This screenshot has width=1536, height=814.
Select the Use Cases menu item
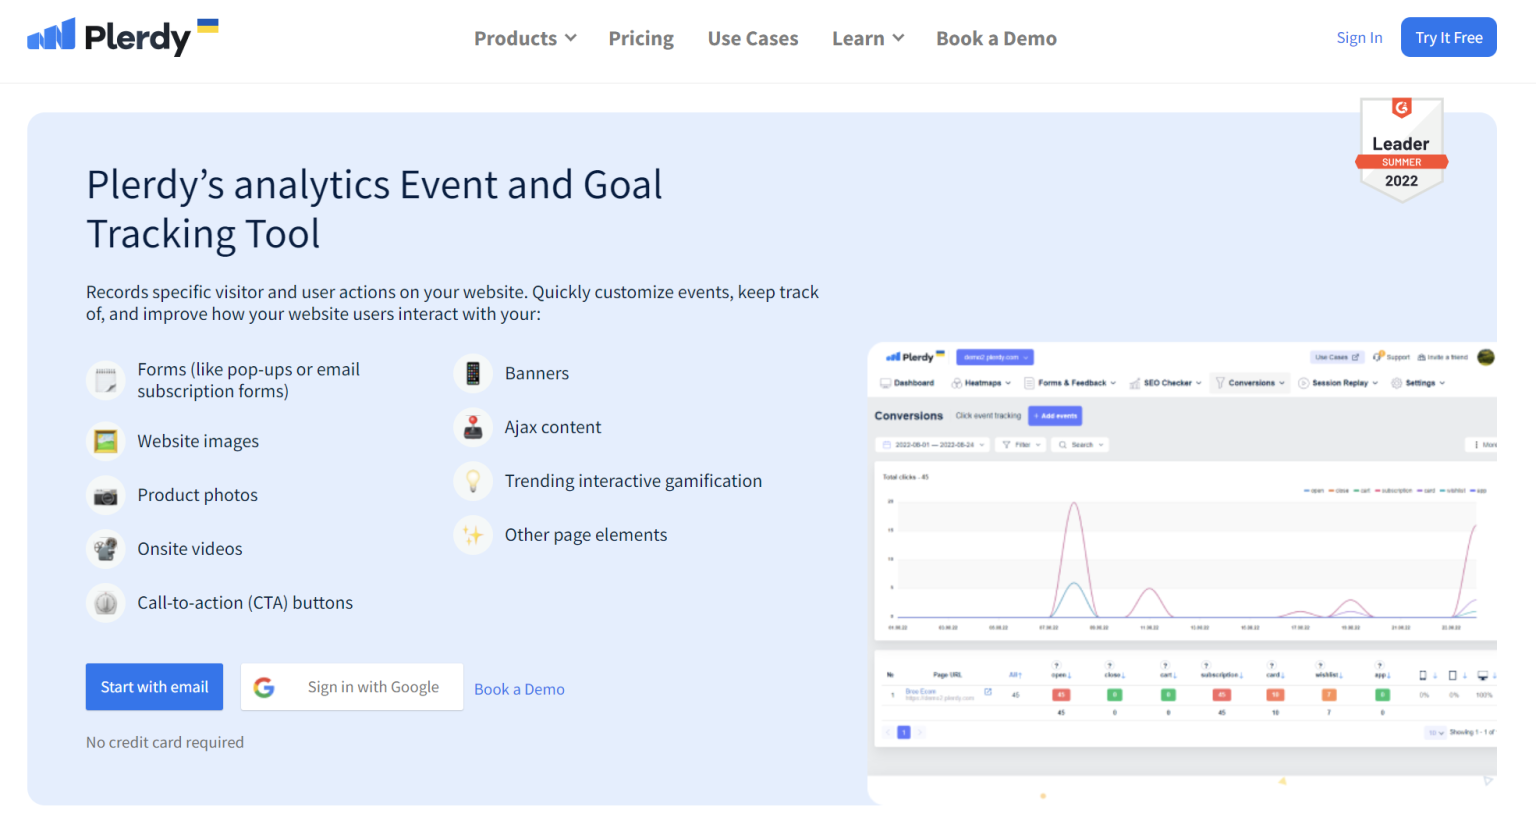point(753,38)
